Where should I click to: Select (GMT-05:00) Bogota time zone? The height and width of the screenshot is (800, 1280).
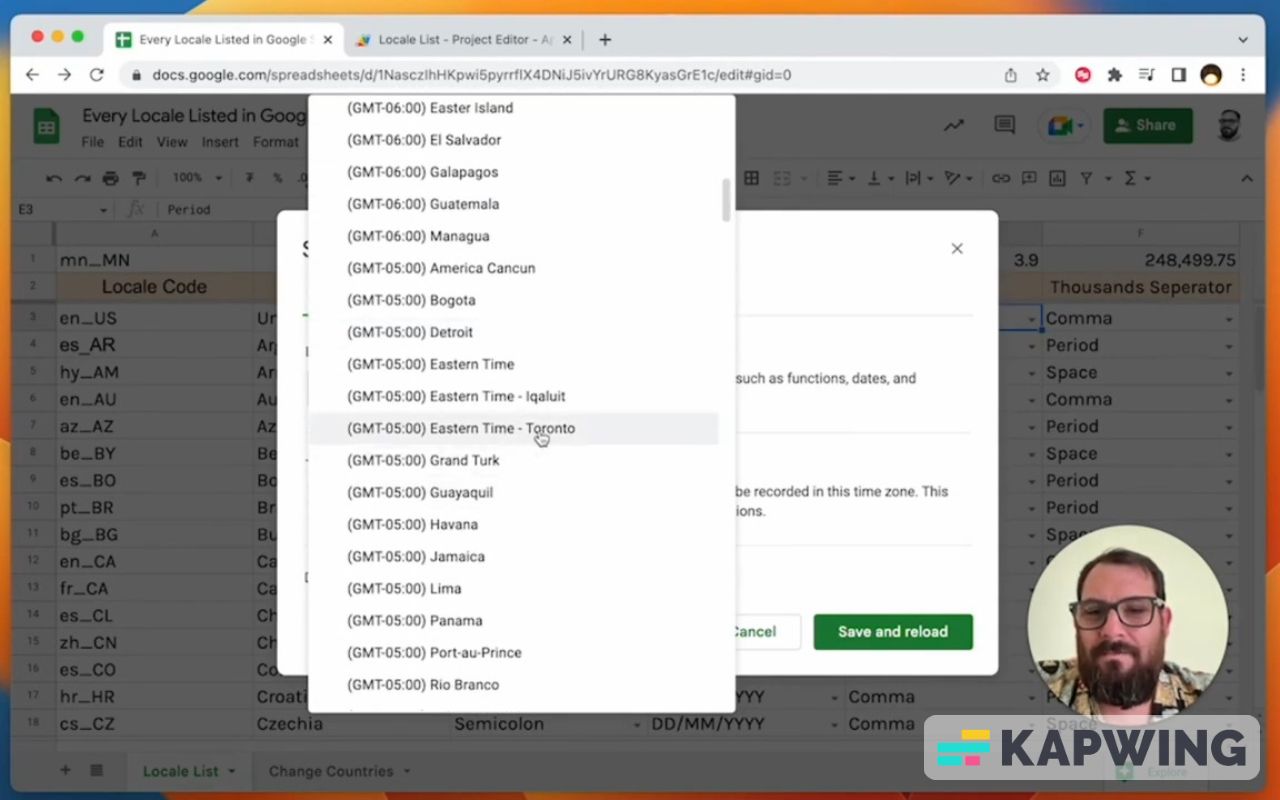coord(513,300)
